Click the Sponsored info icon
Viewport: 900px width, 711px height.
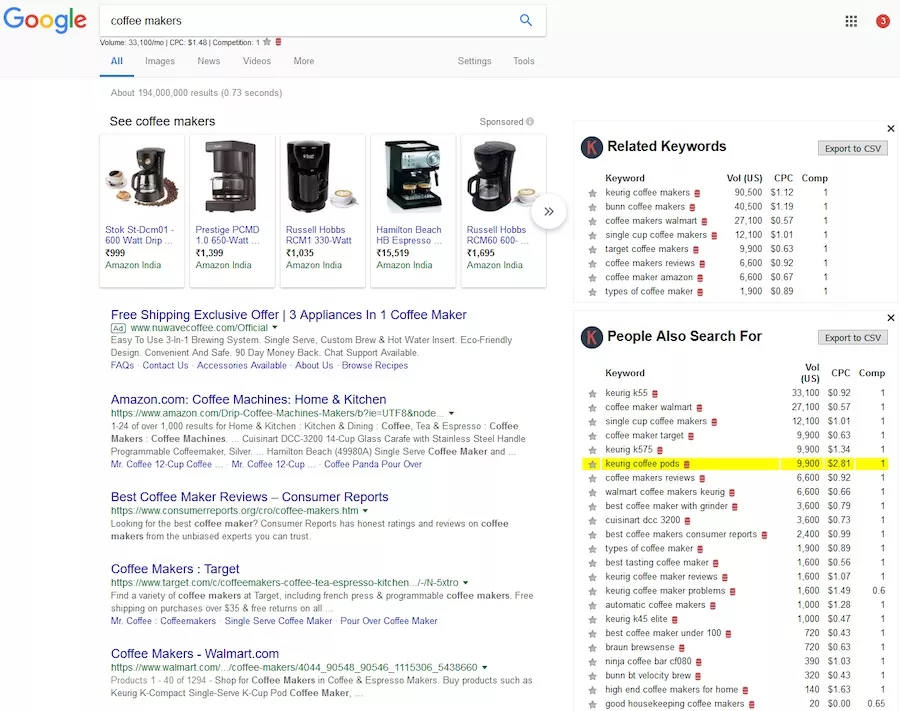tap(530, 122)
